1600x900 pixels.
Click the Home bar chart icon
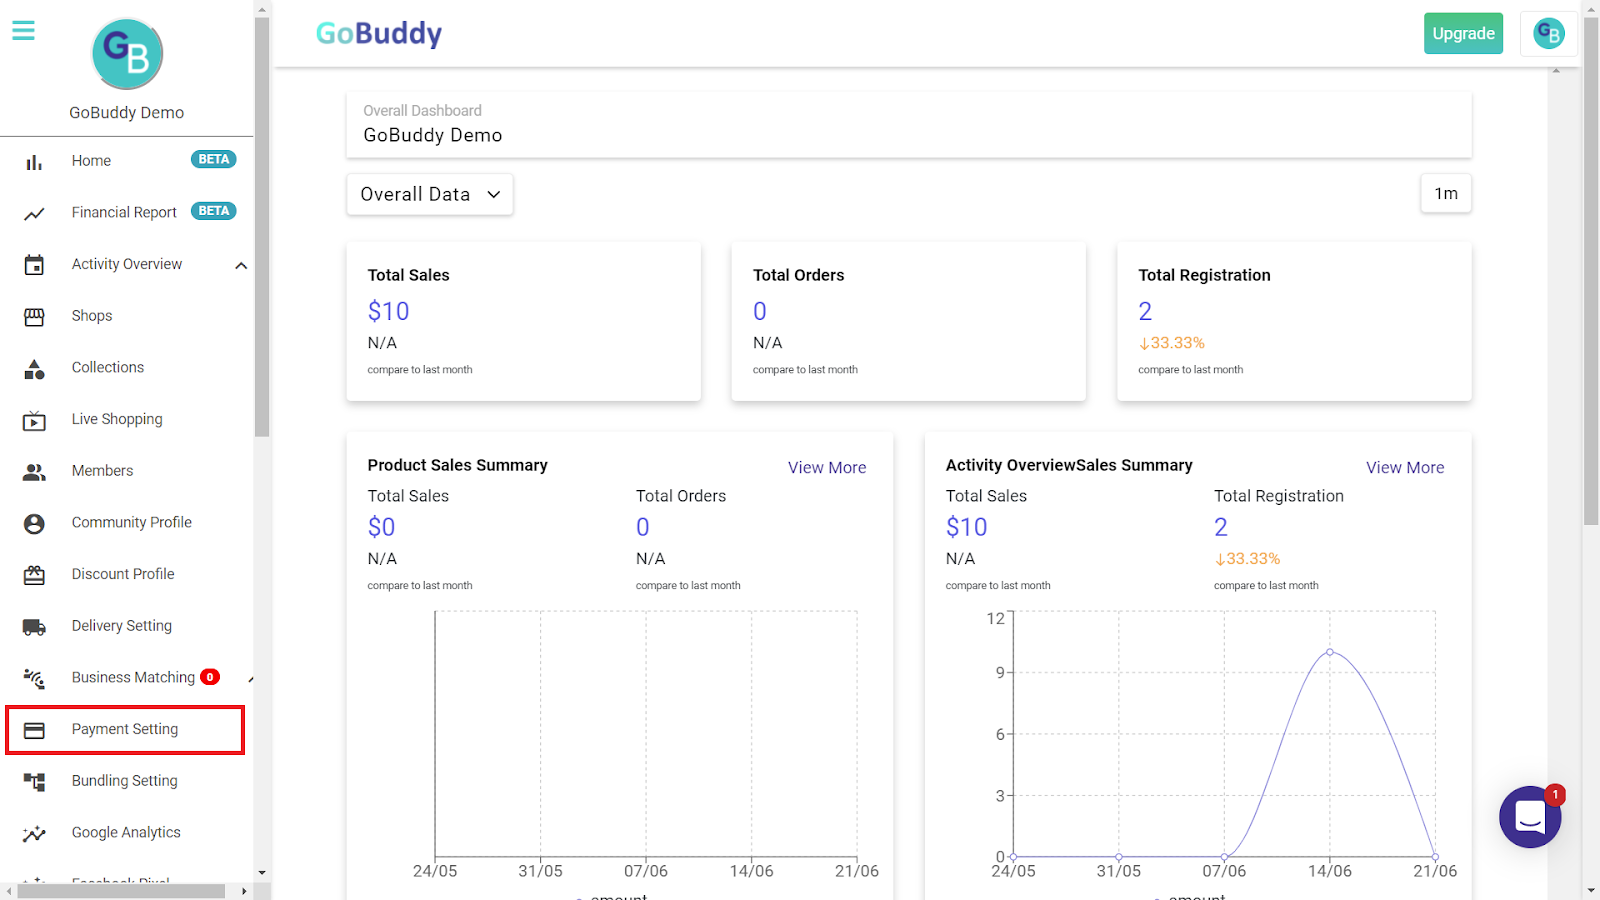34,162
